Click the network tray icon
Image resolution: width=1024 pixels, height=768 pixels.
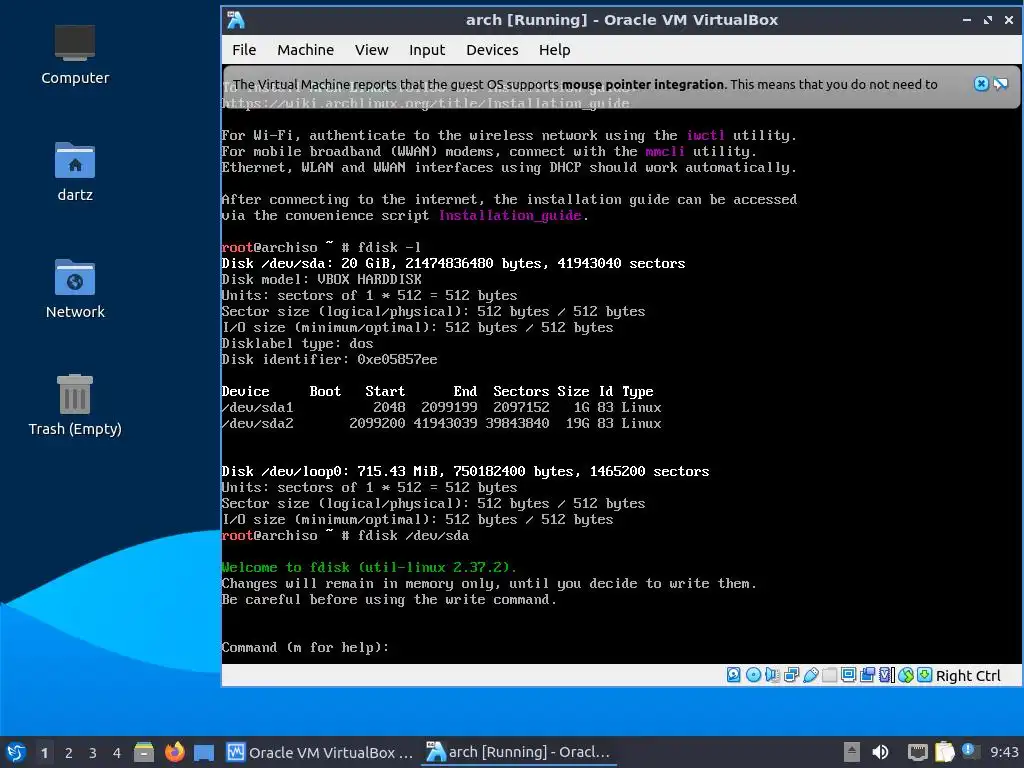918,752
